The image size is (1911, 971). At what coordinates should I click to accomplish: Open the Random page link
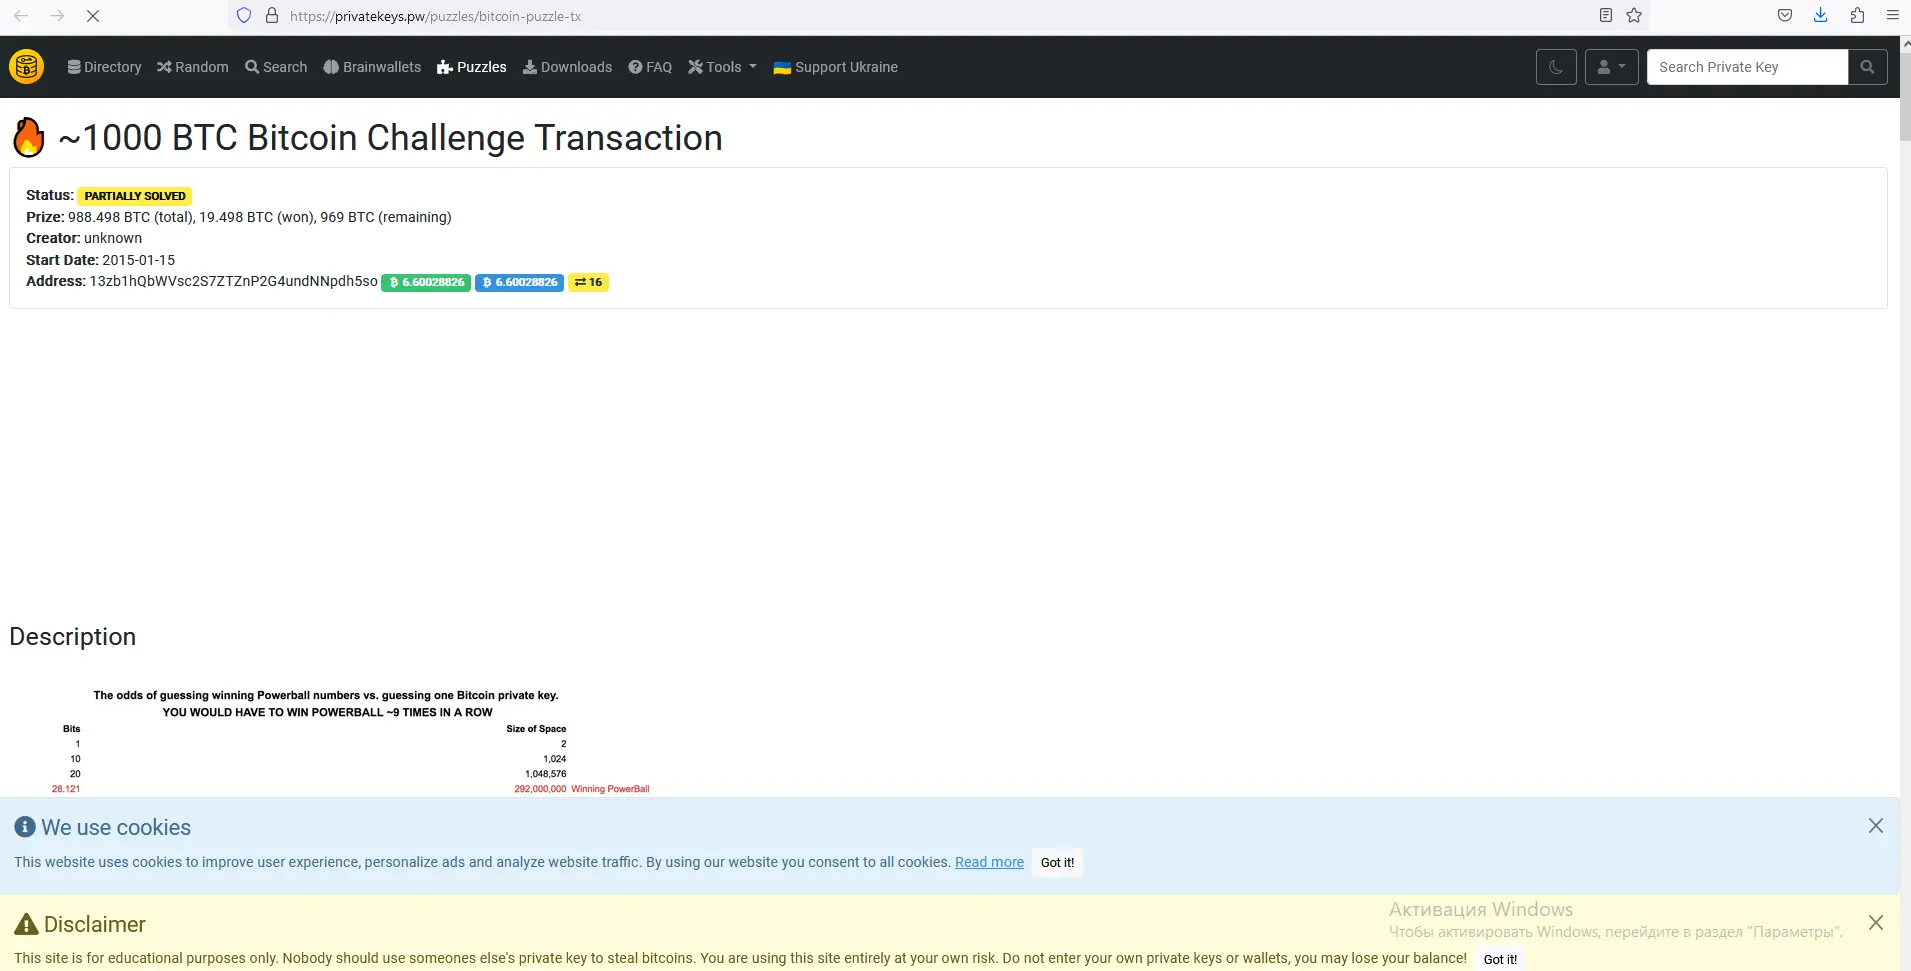pyautogui.click(x=193, y=67)
